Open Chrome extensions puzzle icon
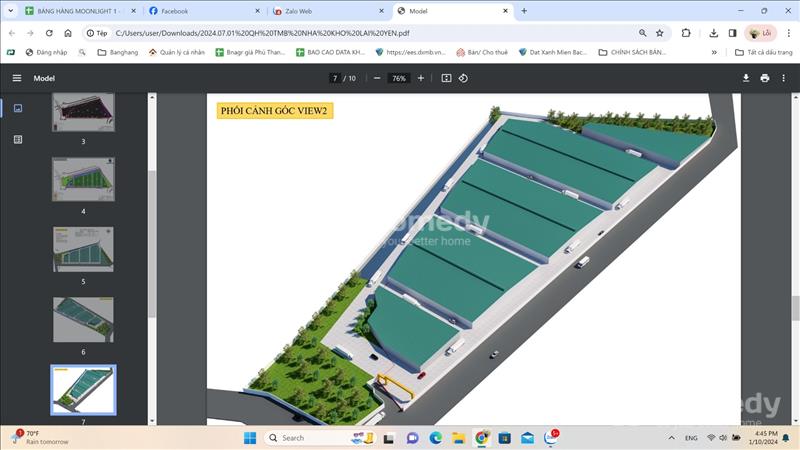Image resolution: width=800 pixels, height=450 pixels. tap(686, 33)
